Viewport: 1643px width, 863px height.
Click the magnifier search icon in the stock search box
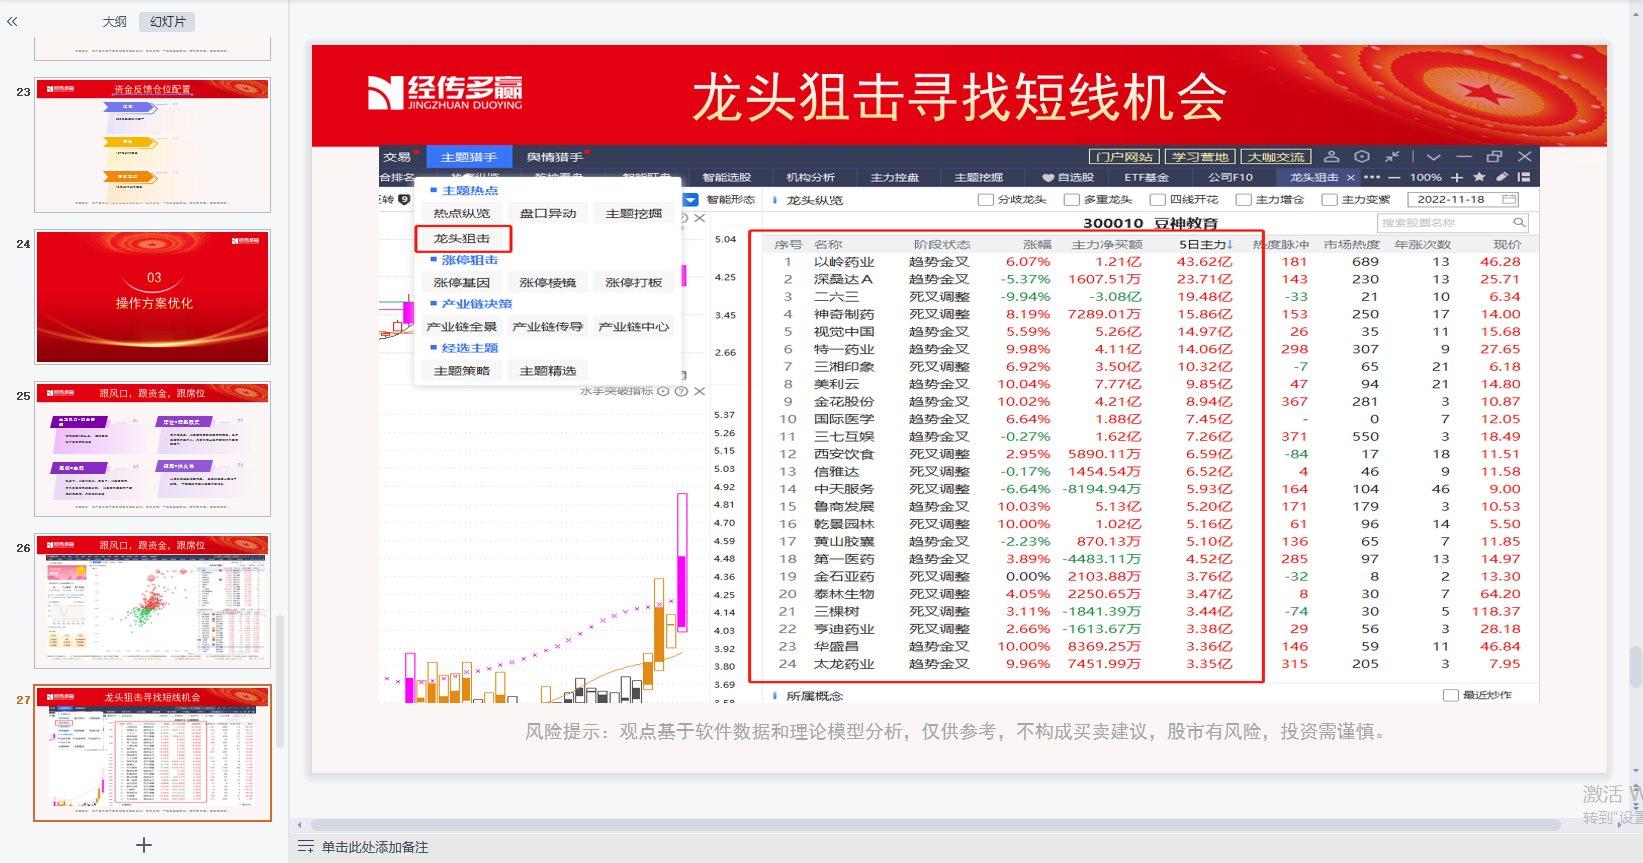point(1519,223)
